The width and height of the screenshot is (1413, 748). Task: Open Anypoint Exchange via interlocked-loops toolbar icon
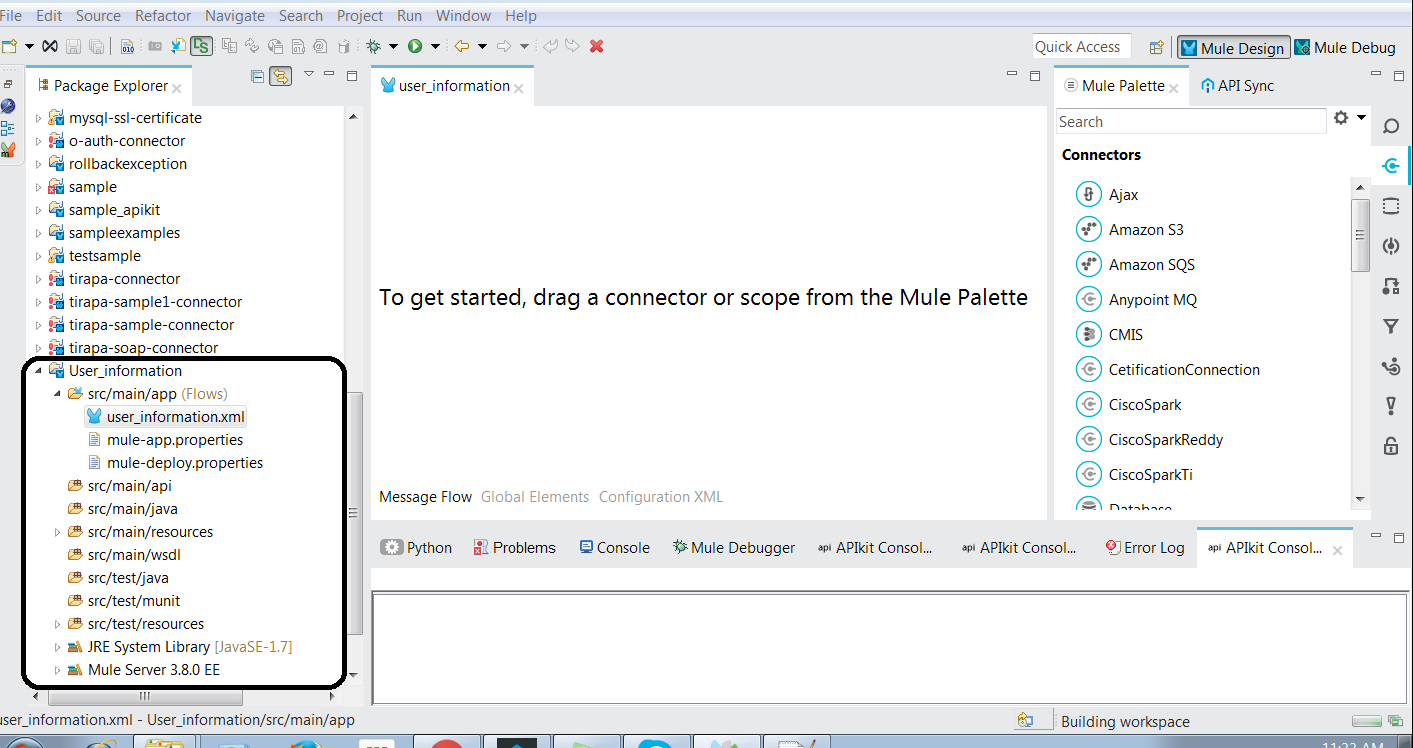point(50,46)
